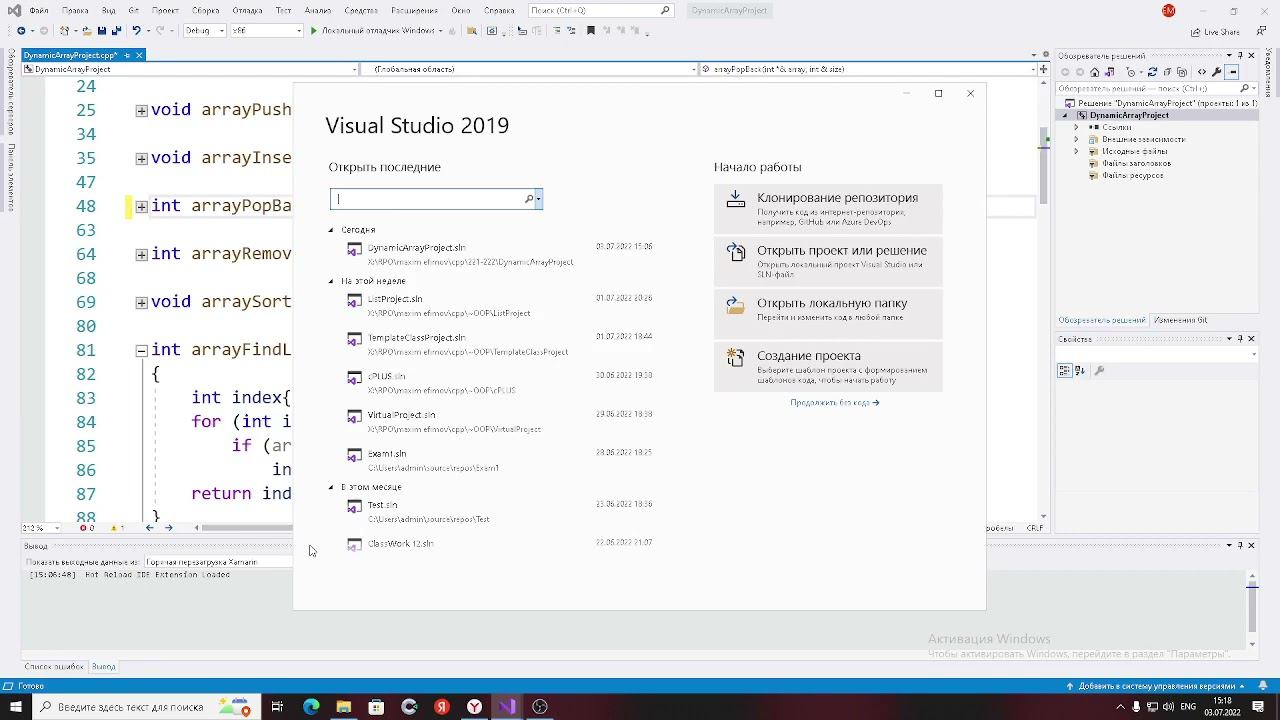Open File Explorer from the taskbar

(x=344, y=707)
